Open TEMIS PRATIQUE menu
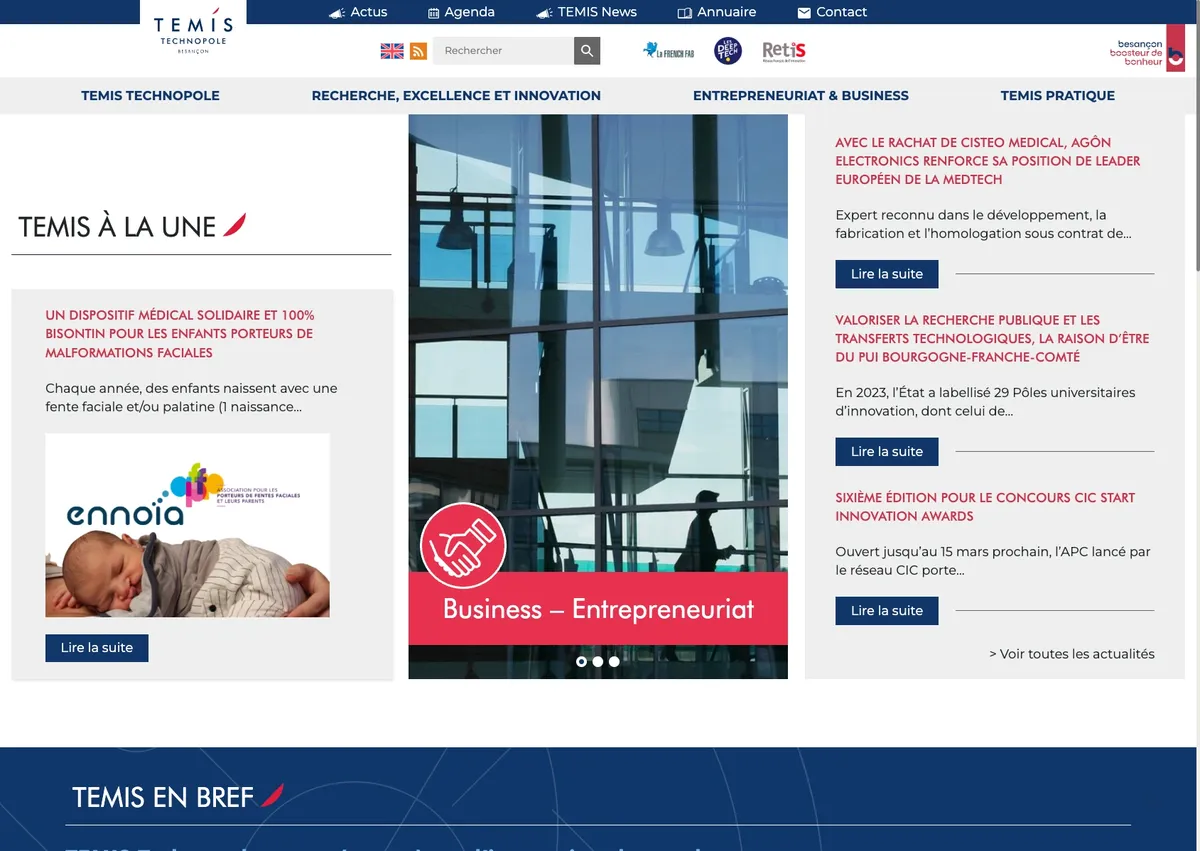Screen dimensions: 1200x851 click(1058, 96)
